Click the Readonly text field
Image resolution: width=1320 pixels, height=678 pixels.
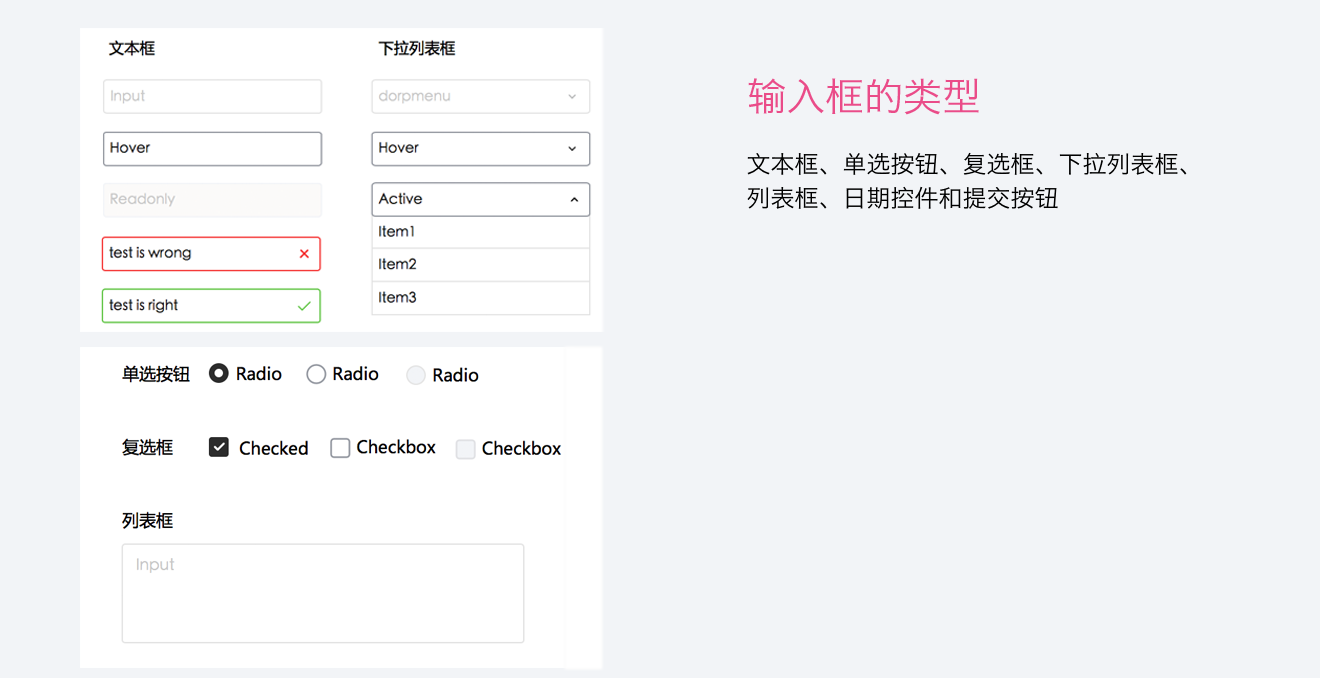(x=212, y=200)
